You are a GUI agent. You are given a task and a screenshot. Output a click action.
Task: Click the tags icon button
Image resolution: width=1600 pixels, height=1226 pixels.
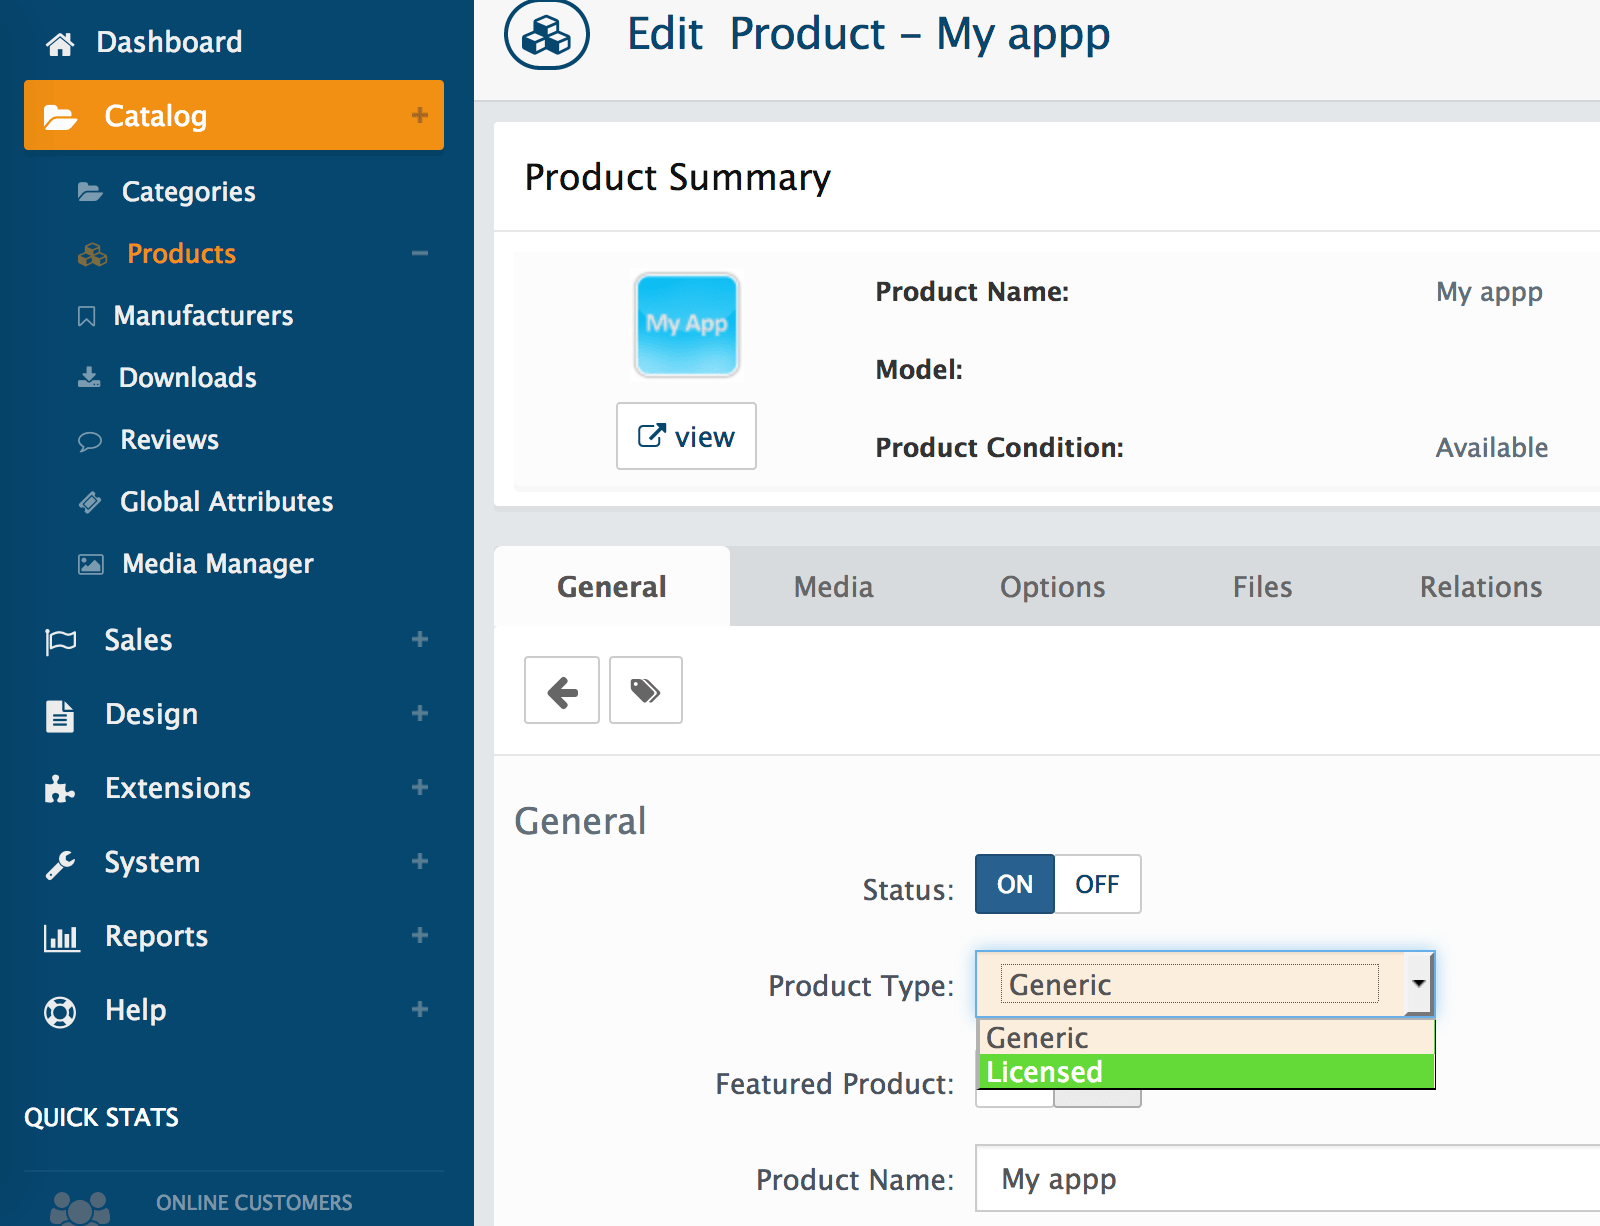point(646,690)
